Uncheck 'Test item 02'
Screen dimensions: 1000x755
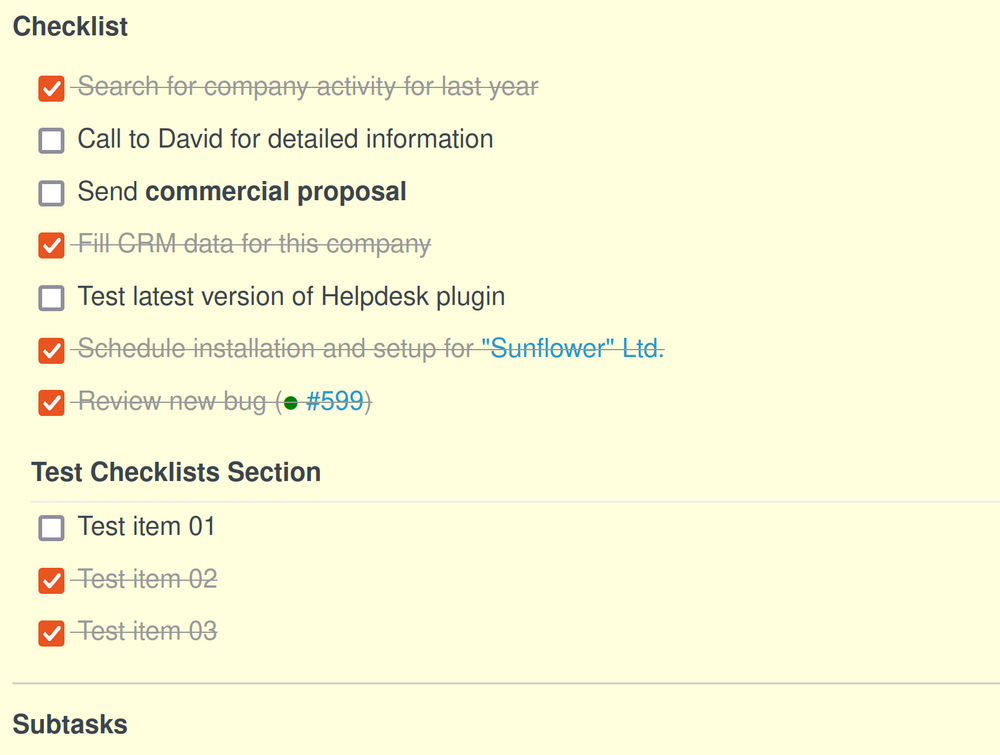[x=51, y=580]
